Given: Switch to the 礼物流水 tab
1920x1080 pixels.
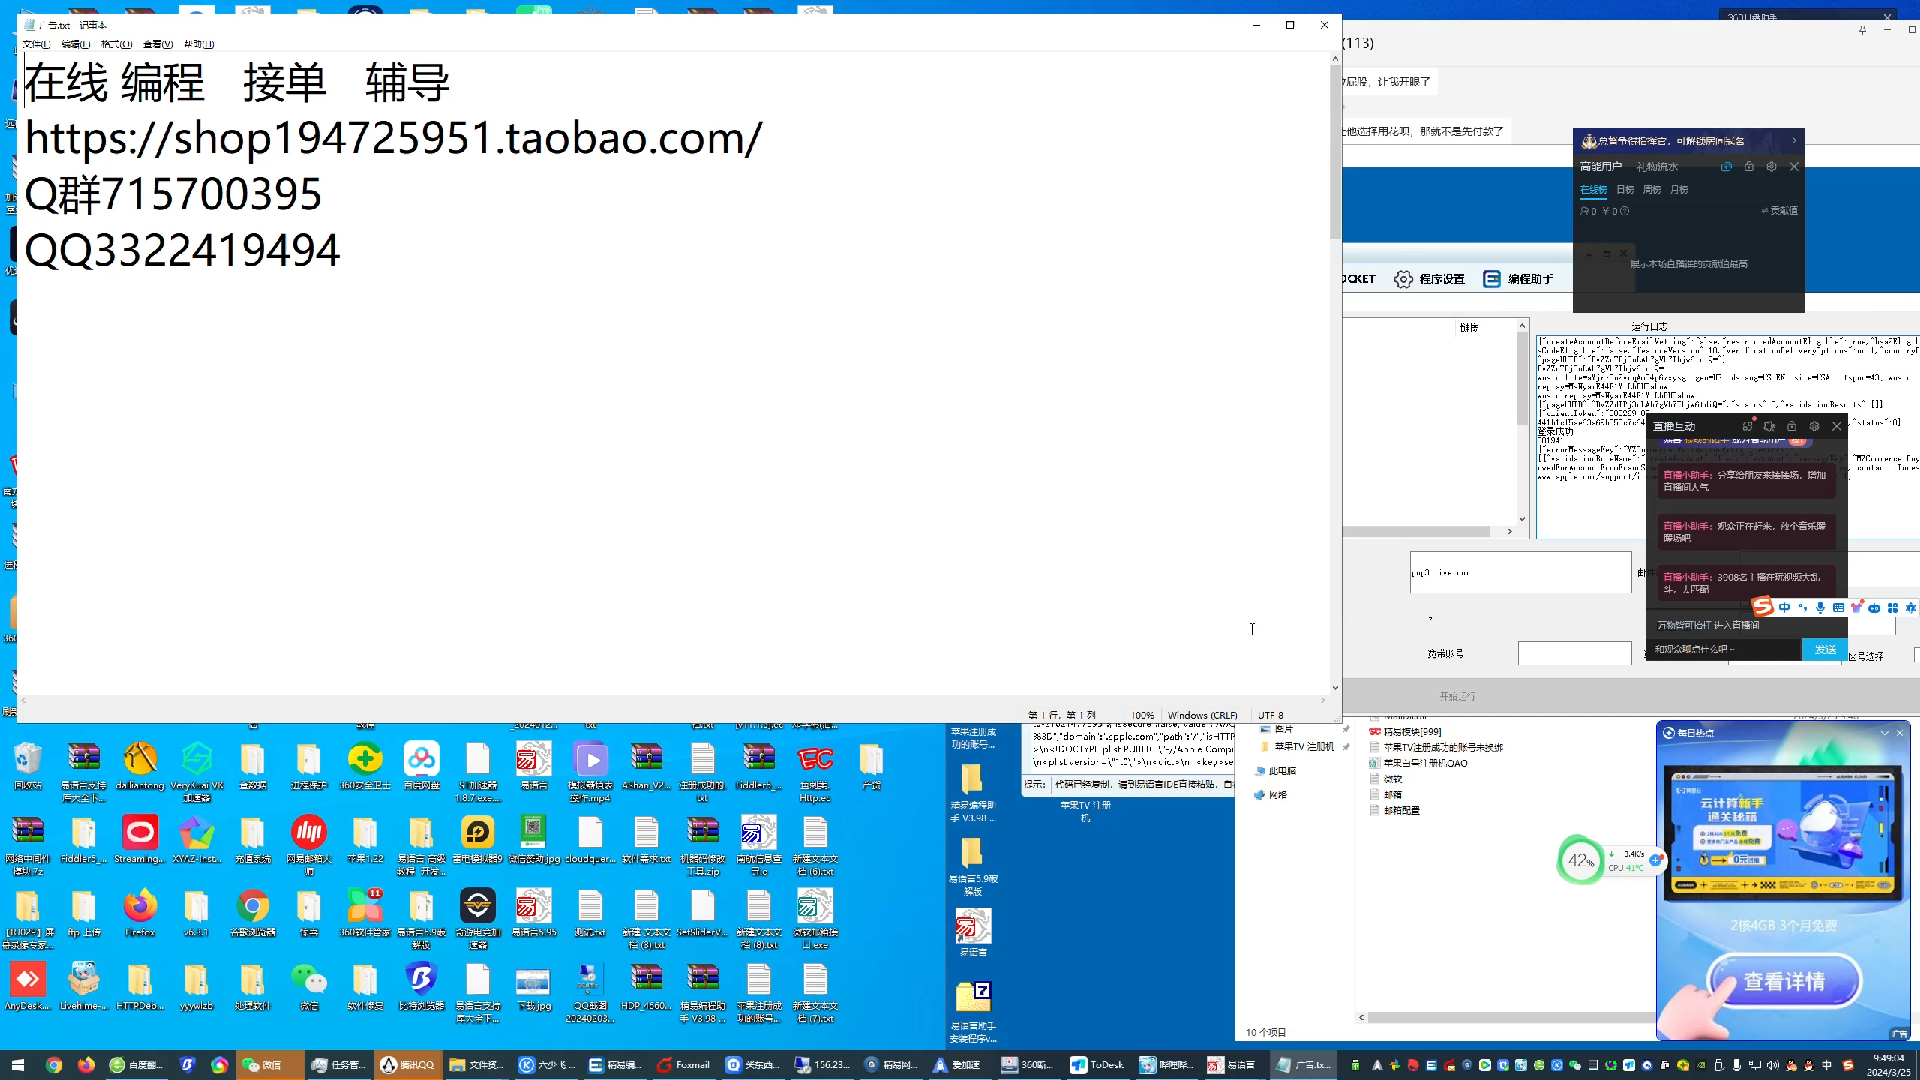Looking at the screenshot, I should (1657, 167).
